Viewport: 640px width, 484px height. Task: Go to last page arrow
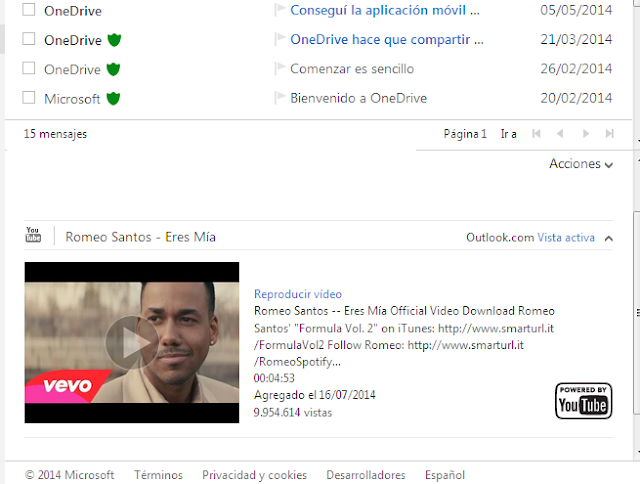[610, 133]
